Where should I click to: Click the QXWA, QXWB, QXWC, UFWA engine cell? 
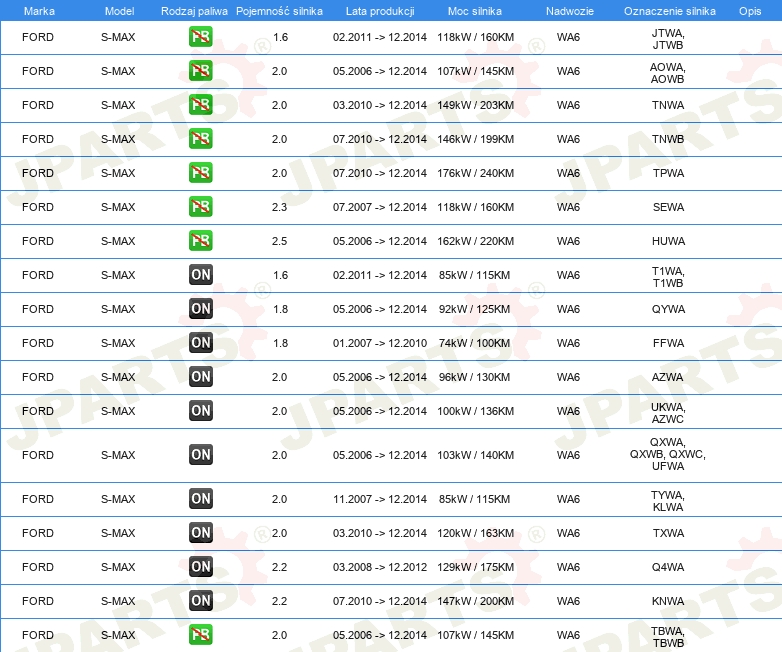coord(668,454)
